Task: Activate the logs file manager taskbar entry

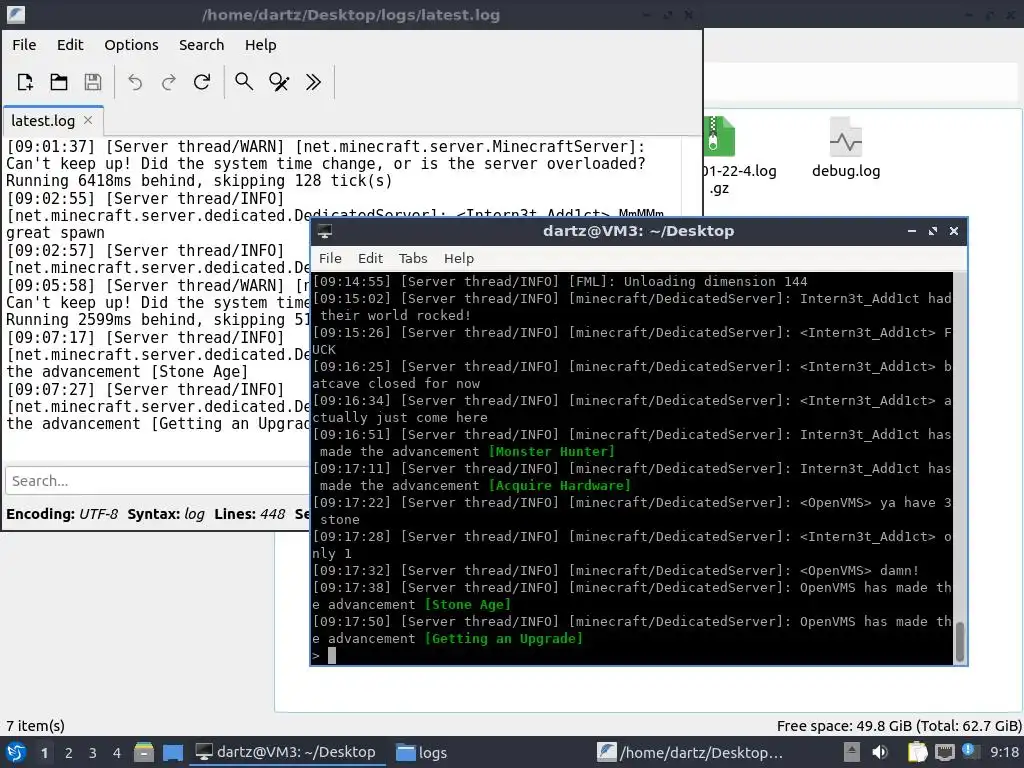Action: [422, 752]
